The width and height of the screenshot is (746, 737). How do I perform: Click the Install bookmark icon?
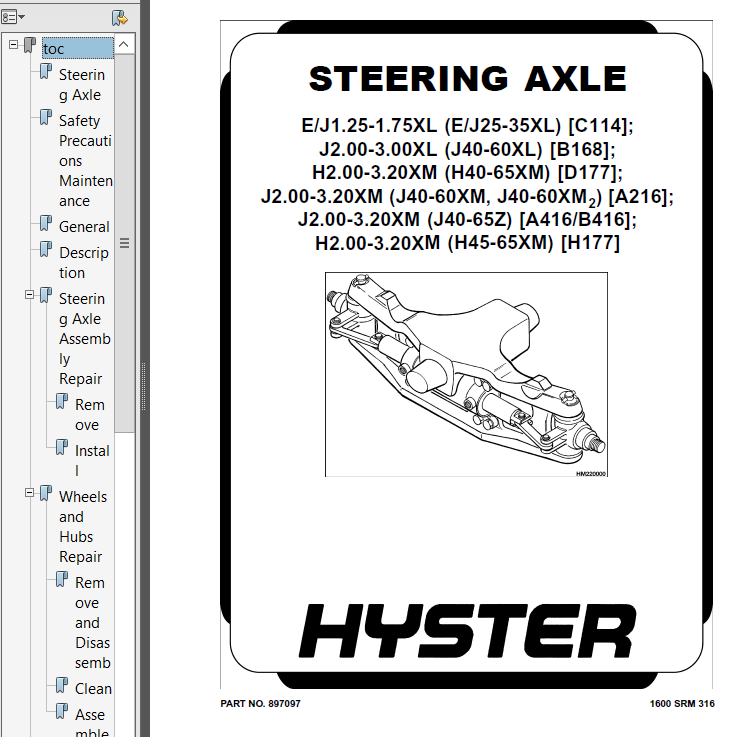[62, 447]
